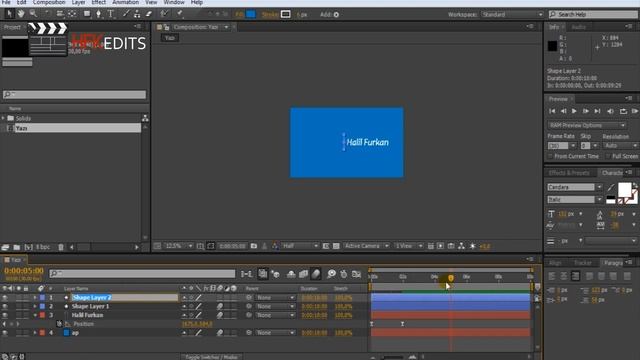This screenshot has width=640, height=360.
Task: Open the Stroke options box icon
Action: coord(286,14)
